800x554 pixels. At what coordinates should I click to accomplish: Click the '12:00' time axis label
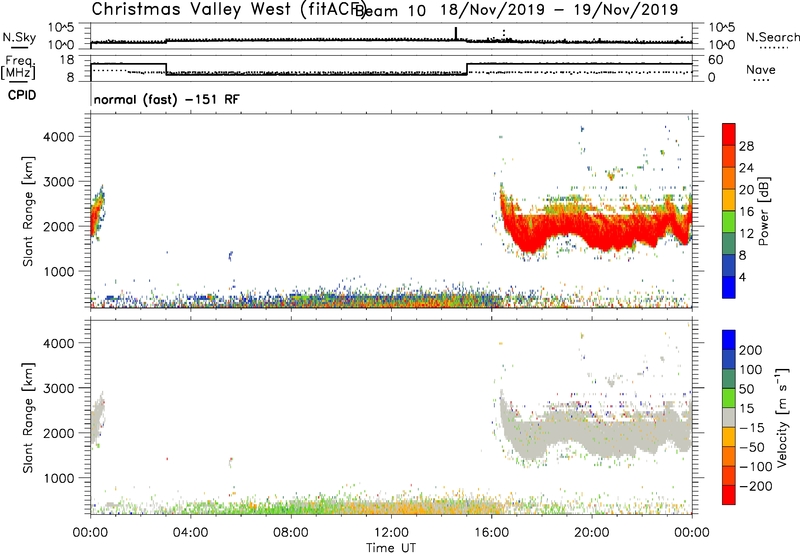[x=391, y=533]
